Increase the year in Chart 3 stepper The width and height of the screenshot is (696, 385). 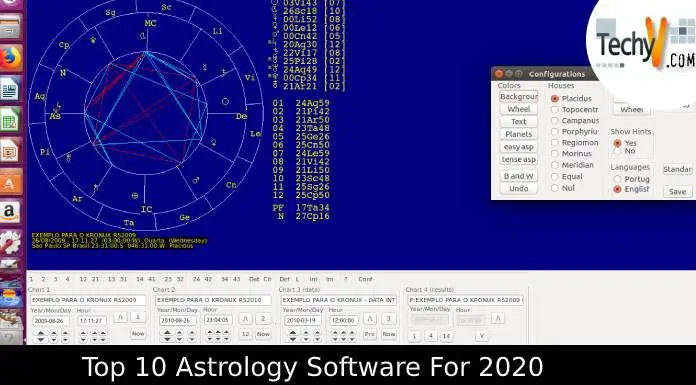pyautogui.click(x=293, y=333)
